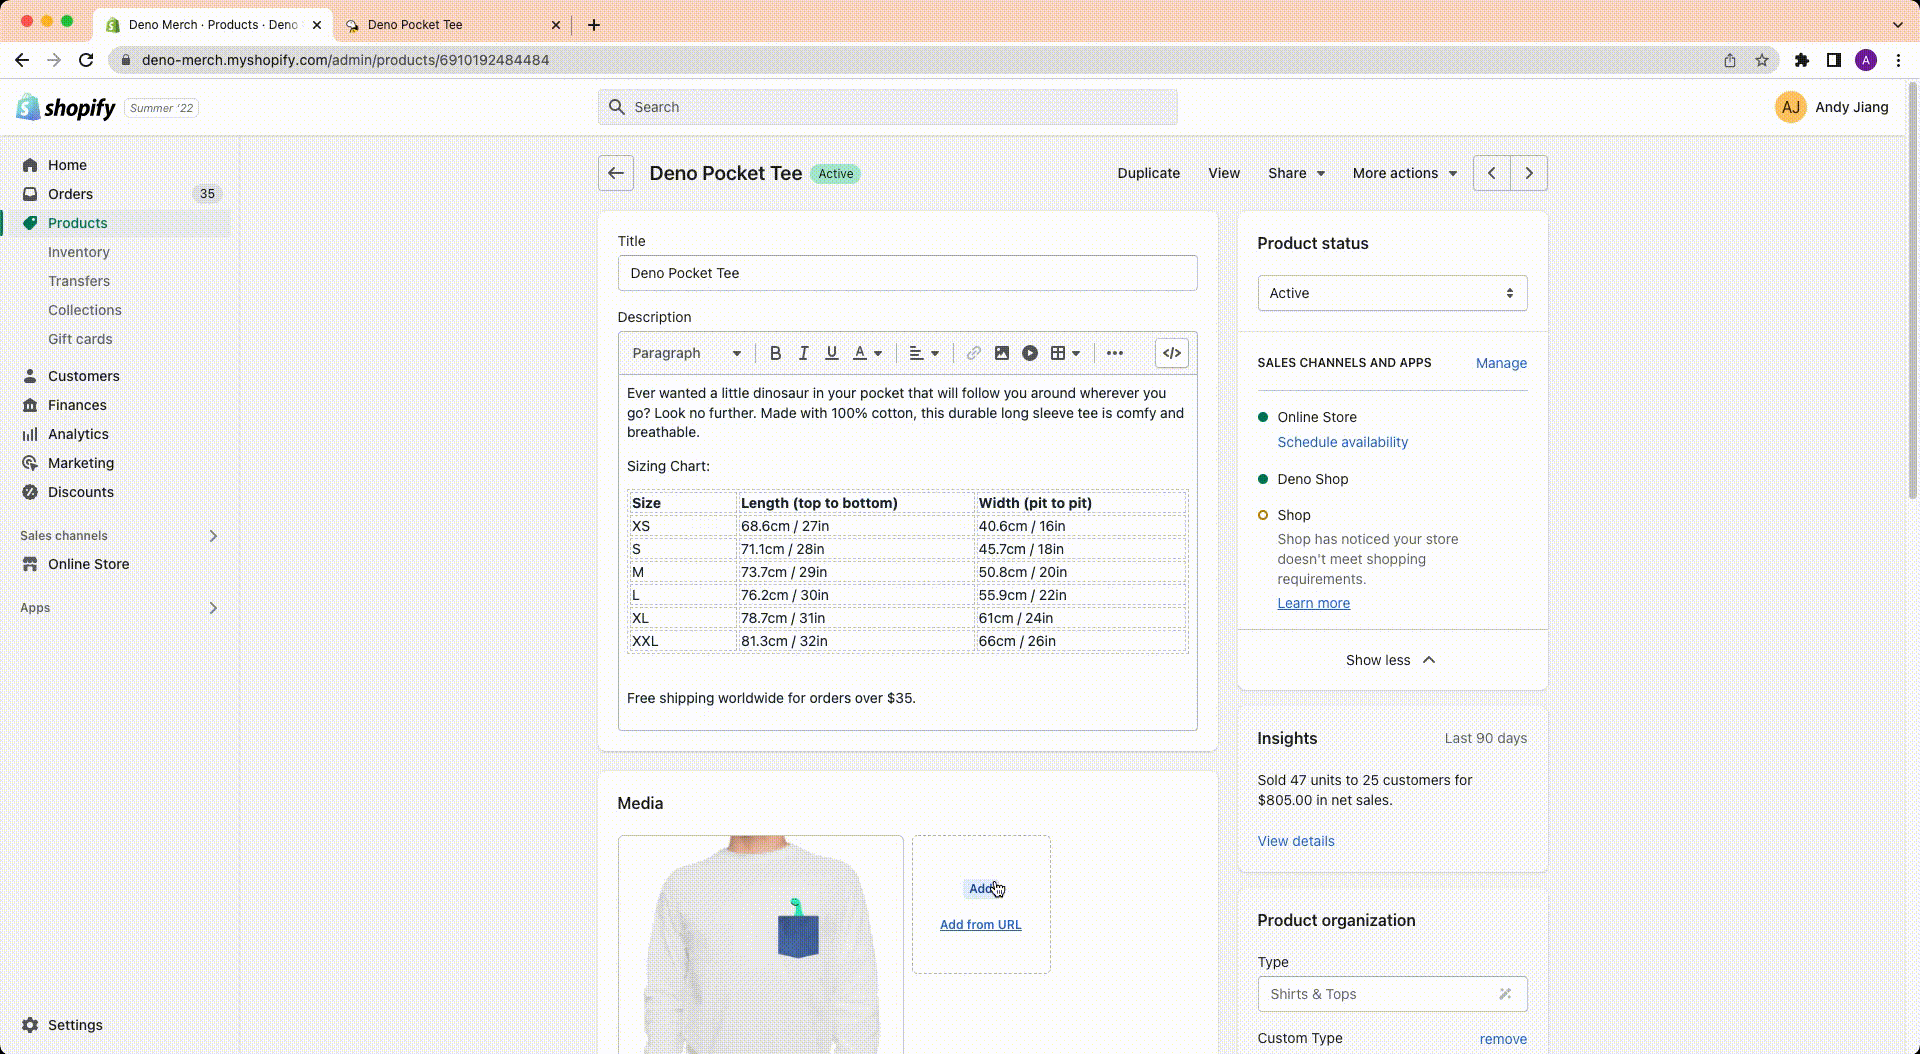
Task: Open Inventory under Products
Action: (79, 252)
